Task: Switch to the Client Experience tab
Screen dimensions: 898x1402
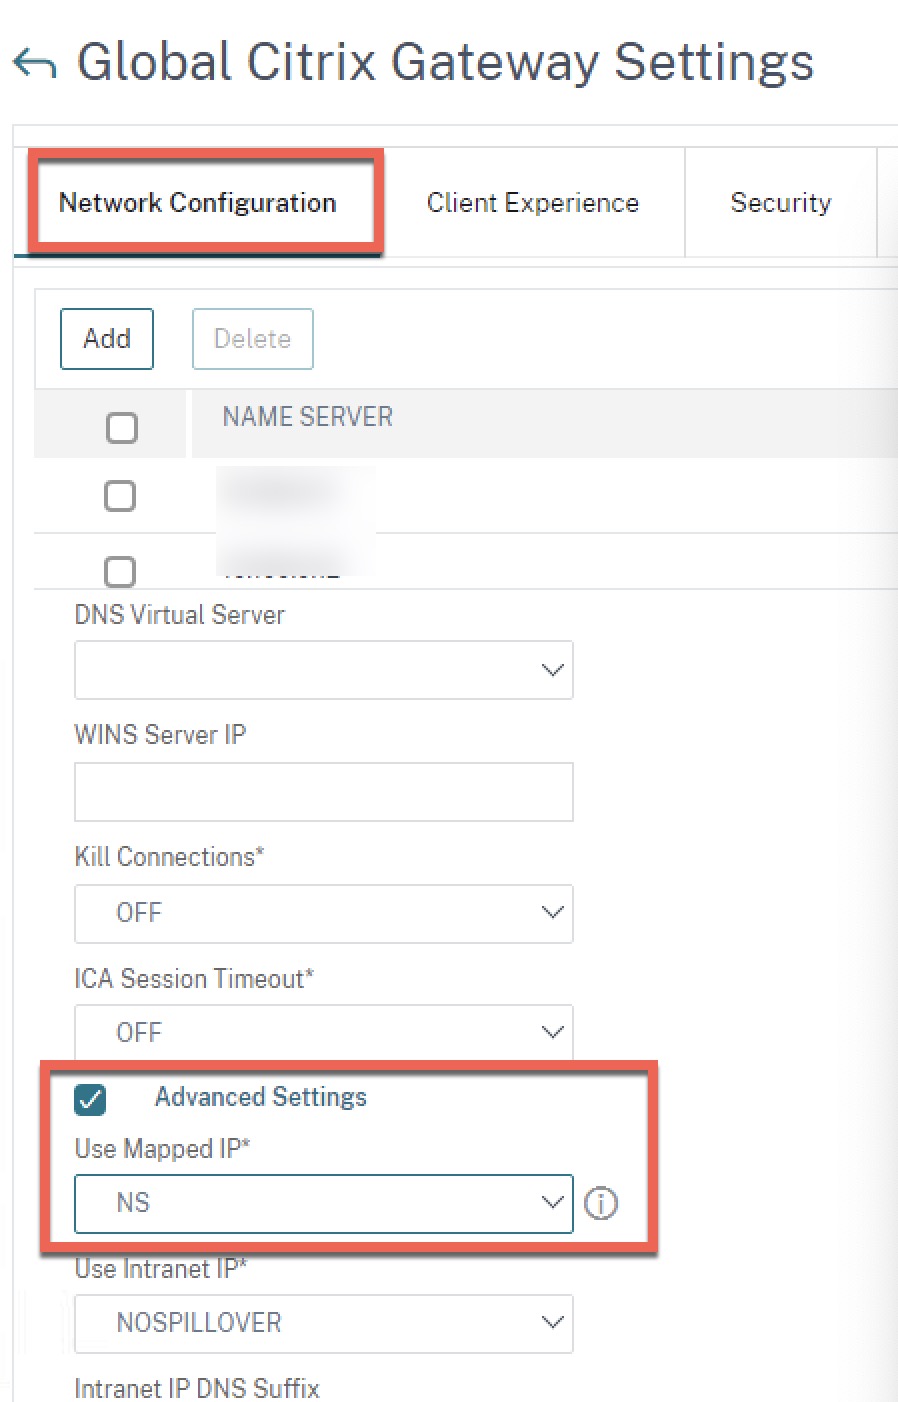Action: tap(532, 203)
